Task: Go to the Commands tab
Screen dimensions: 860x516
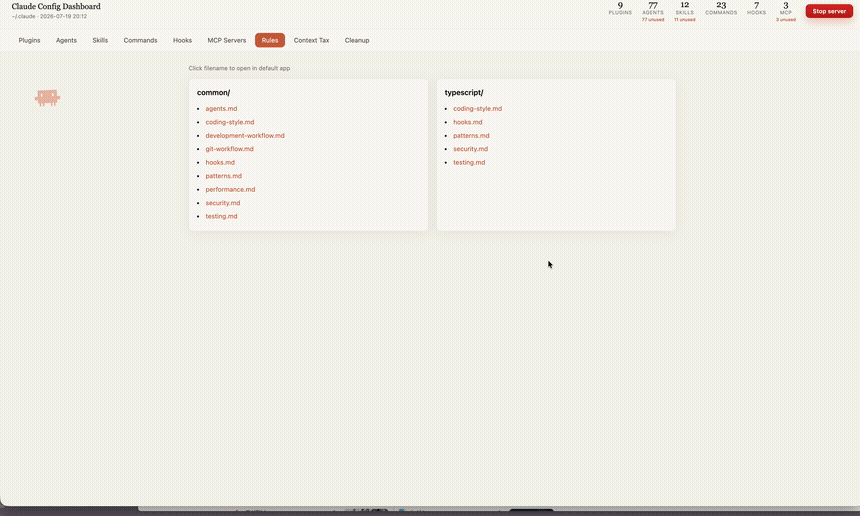Action: (140, 40)
